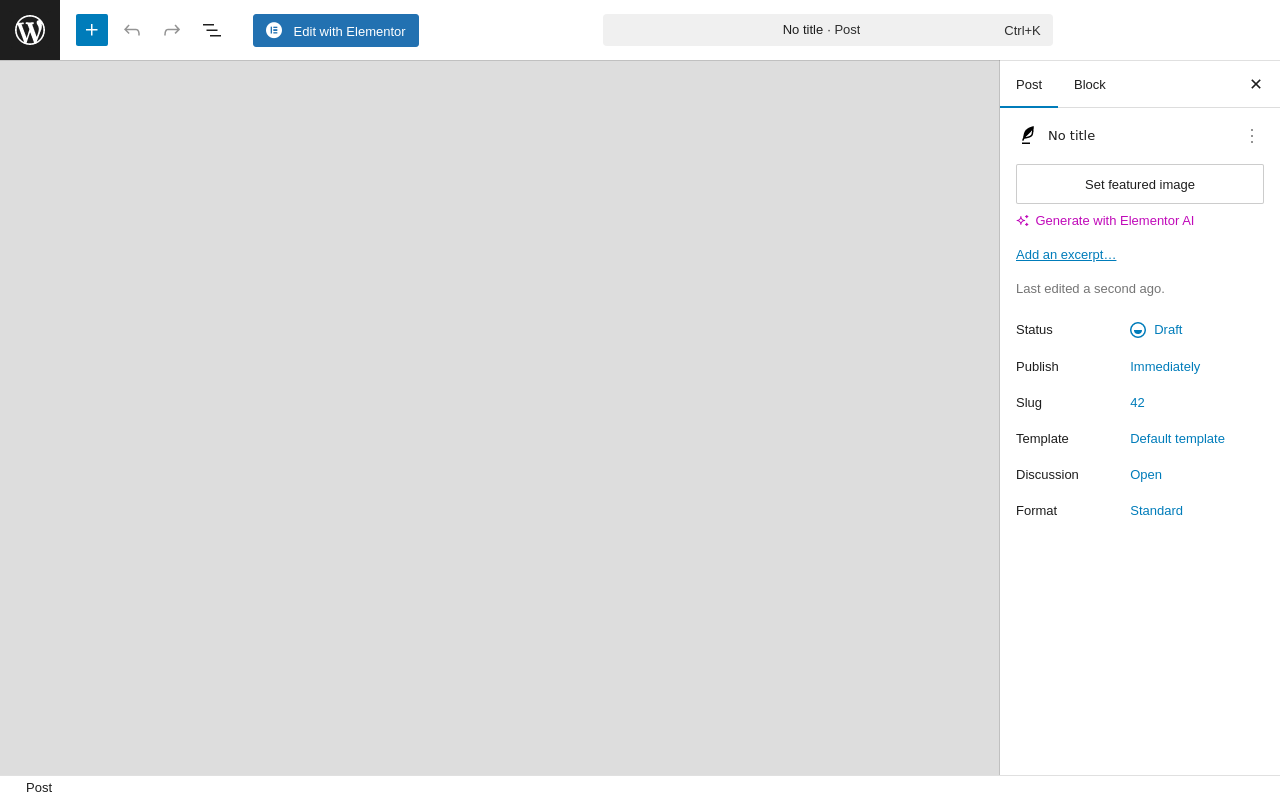This screenshot has height=800, width=1280.
Task: Open the command palette search bar
Action: 828,30
